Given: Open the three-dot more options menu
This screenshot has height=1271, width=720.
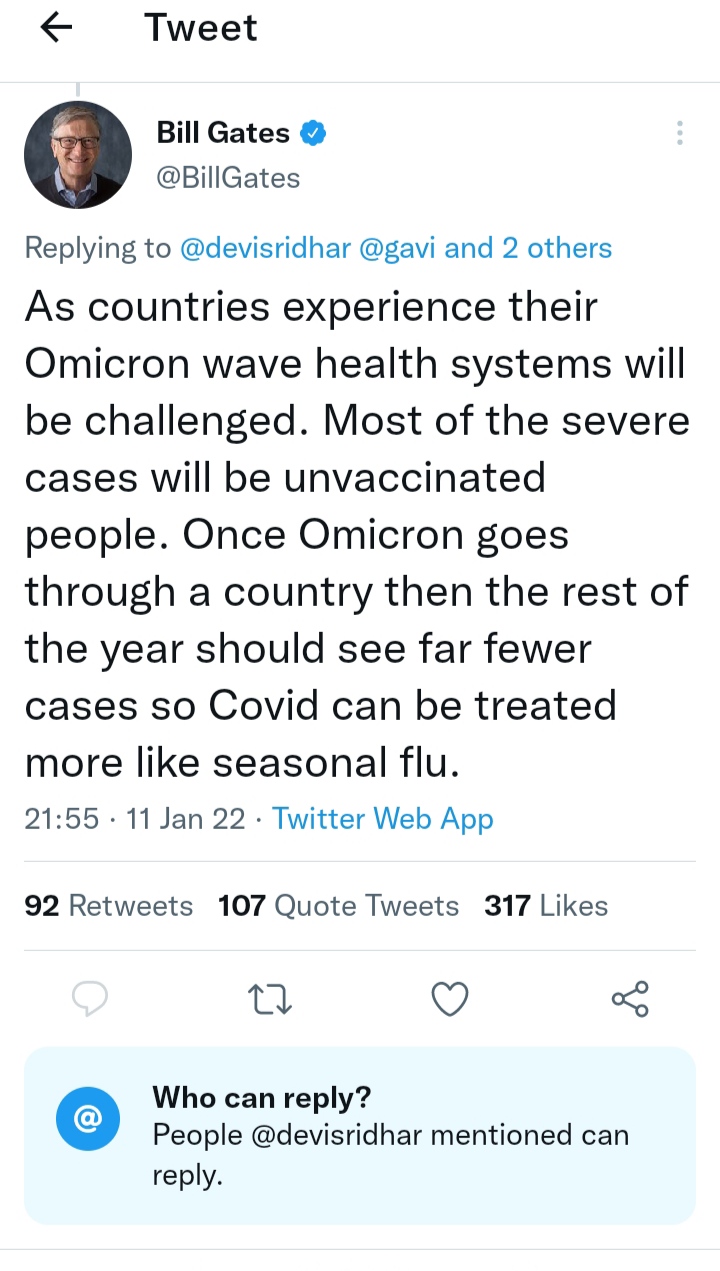Looking at the screenshot, I should point(679,134).
